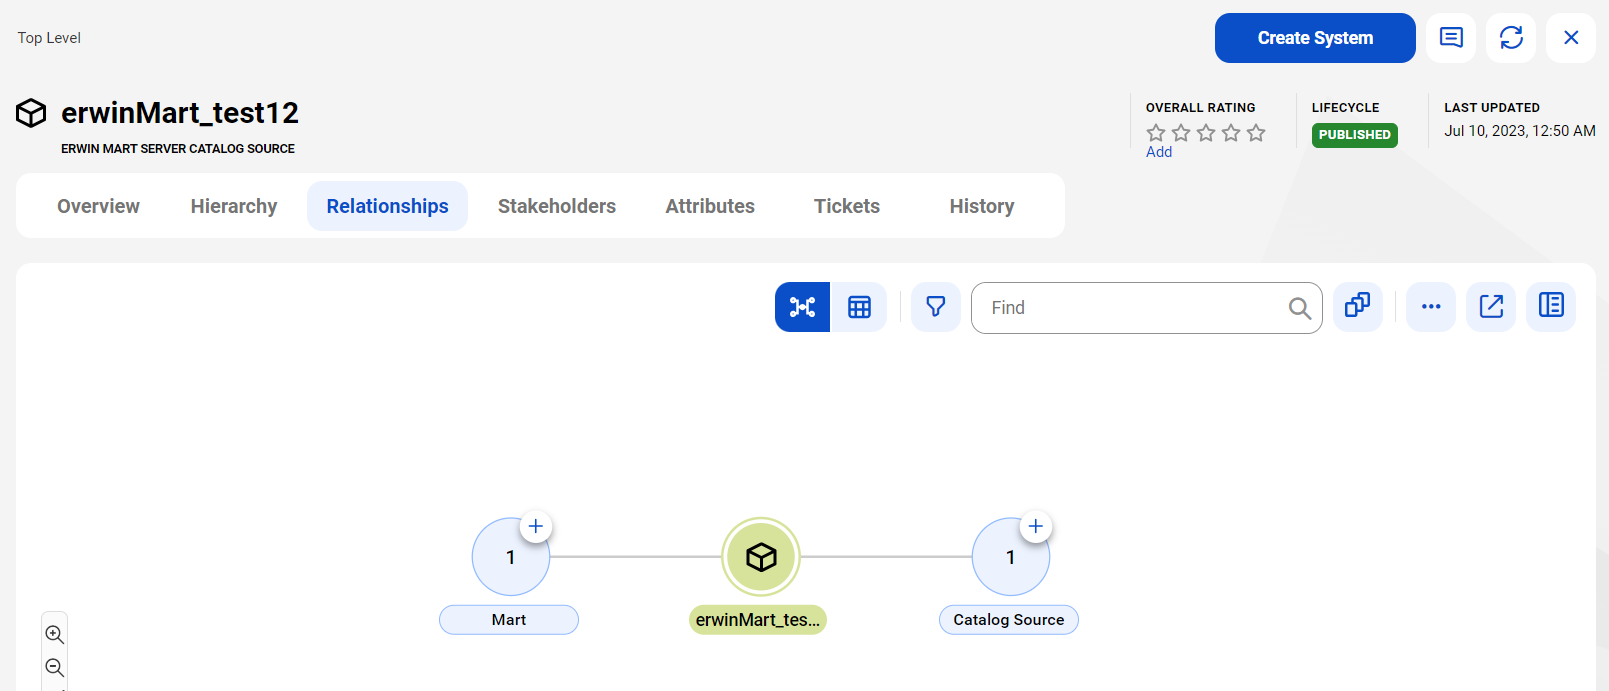This screenshot has width=1609, height=691.
Task: Open the more options ellipsis menu
Action: [x=1431, y=307]
